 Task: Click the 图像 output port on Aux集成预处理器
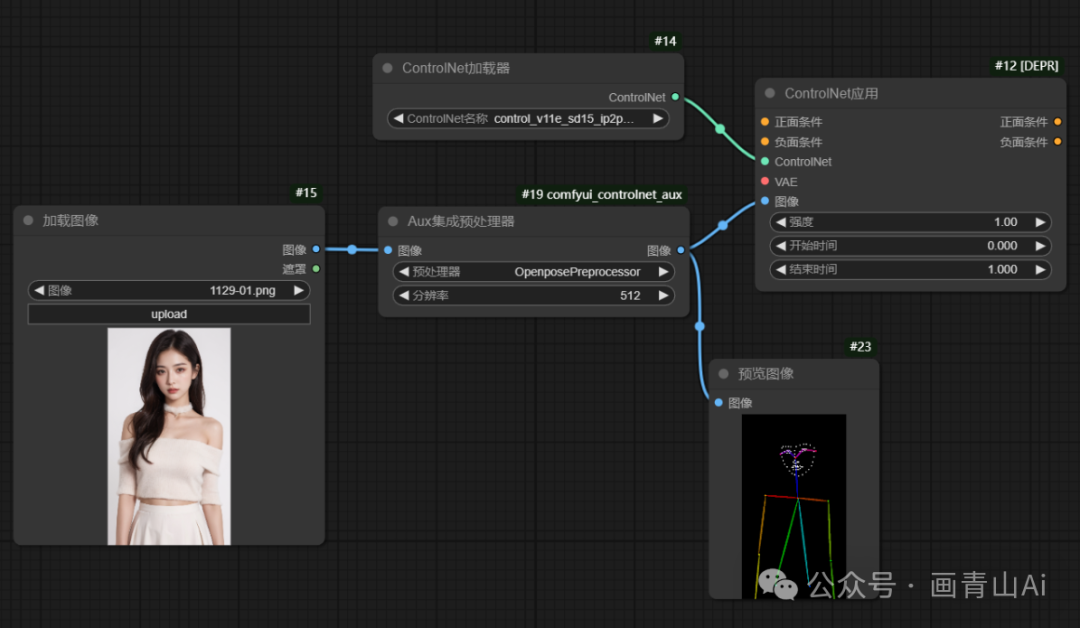pos(681,250)
